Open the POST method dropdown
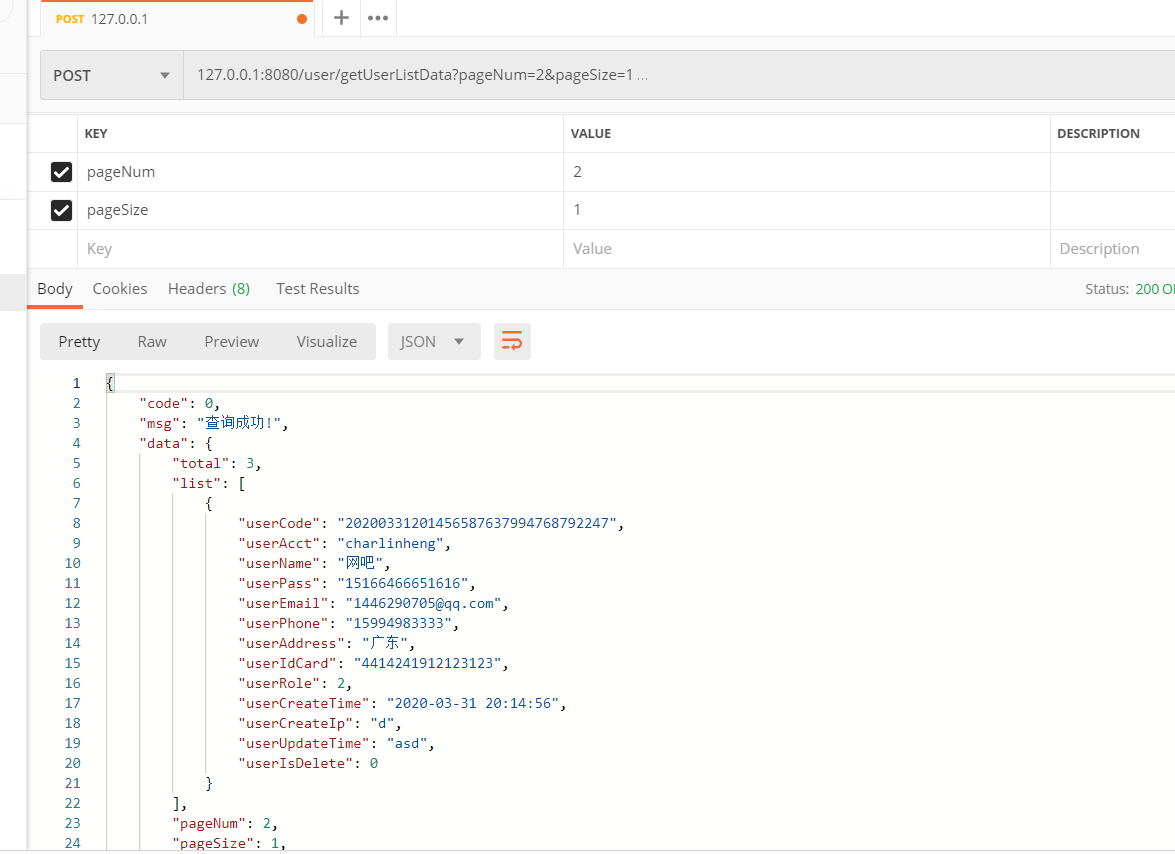 point(112,75)
